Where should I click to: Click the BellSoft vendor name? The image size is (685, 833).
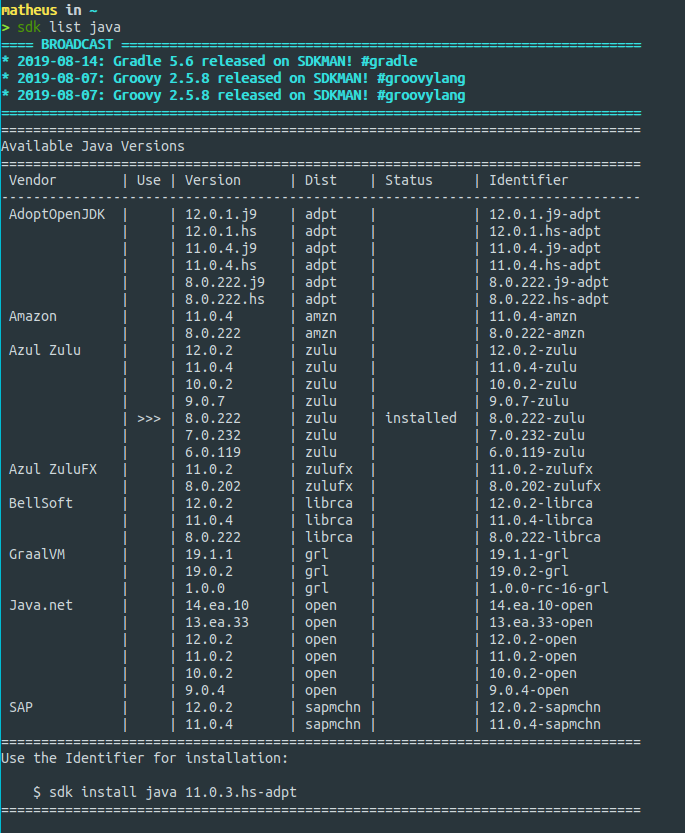(x=40, y=503)
